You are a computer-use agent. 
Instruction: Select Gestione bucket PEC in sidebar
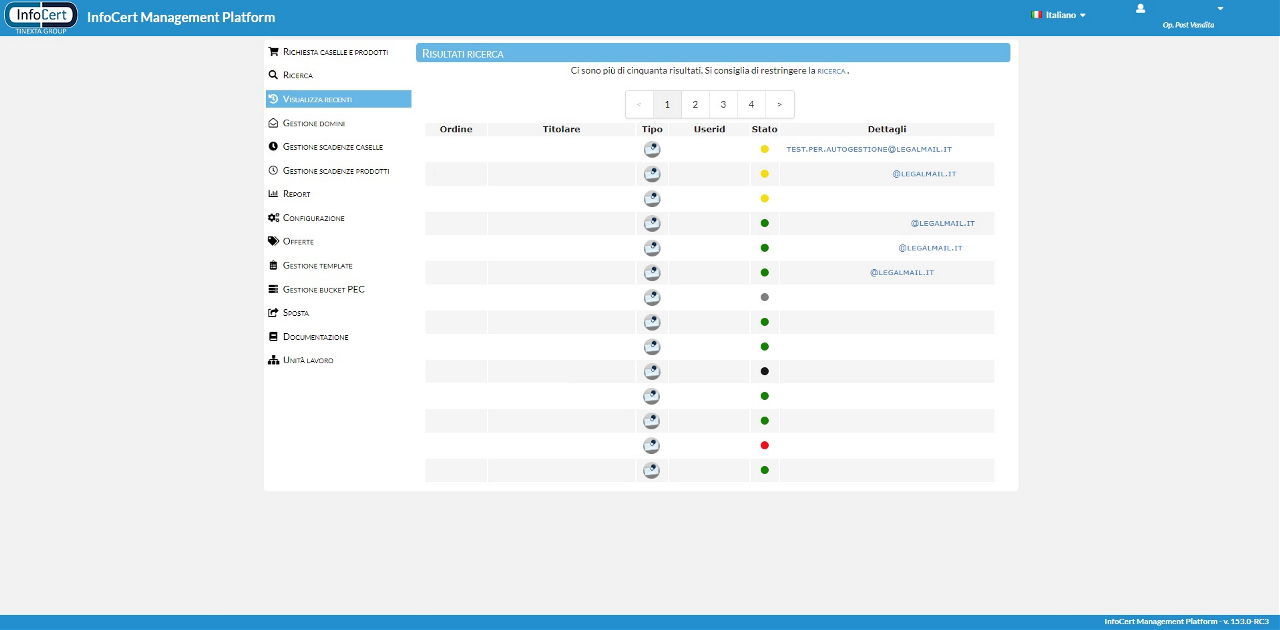tap(323, 290)
